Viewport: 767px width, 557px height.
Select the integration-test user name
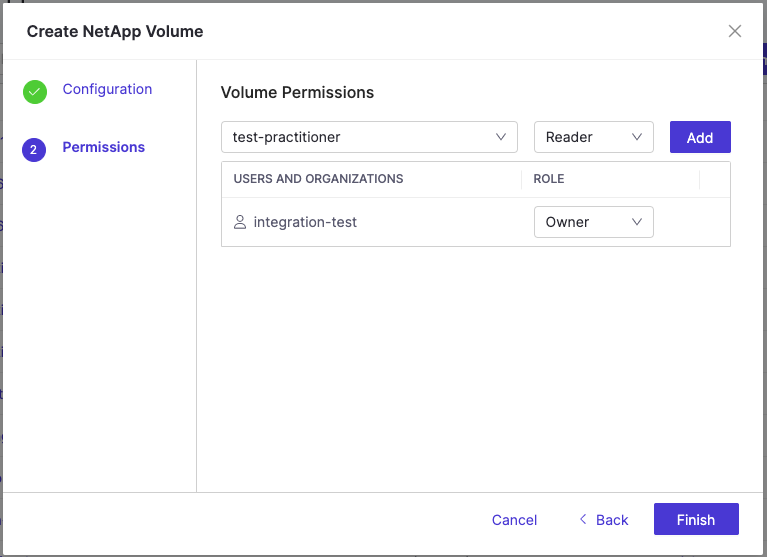305,222
